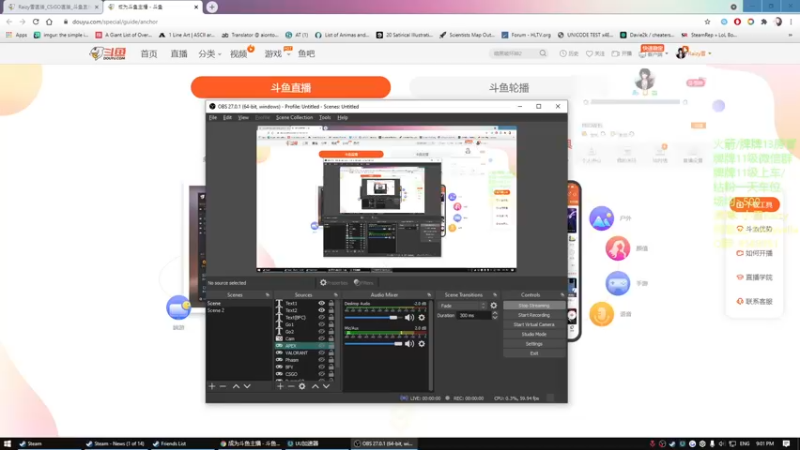Pop out the Scenes dock
The image size is (800, 450).
click(x=267, y=295)
